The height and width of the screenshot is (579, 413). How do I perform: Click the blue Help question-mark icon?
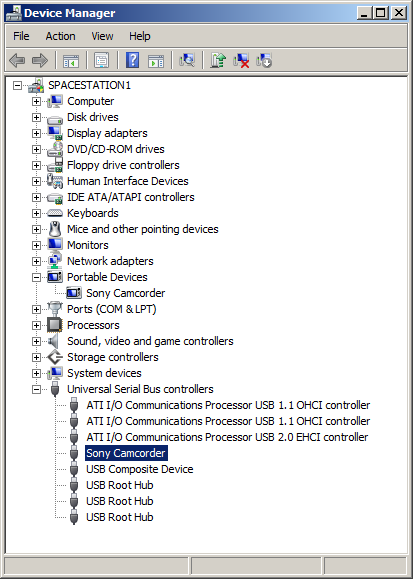coord(132,60)
